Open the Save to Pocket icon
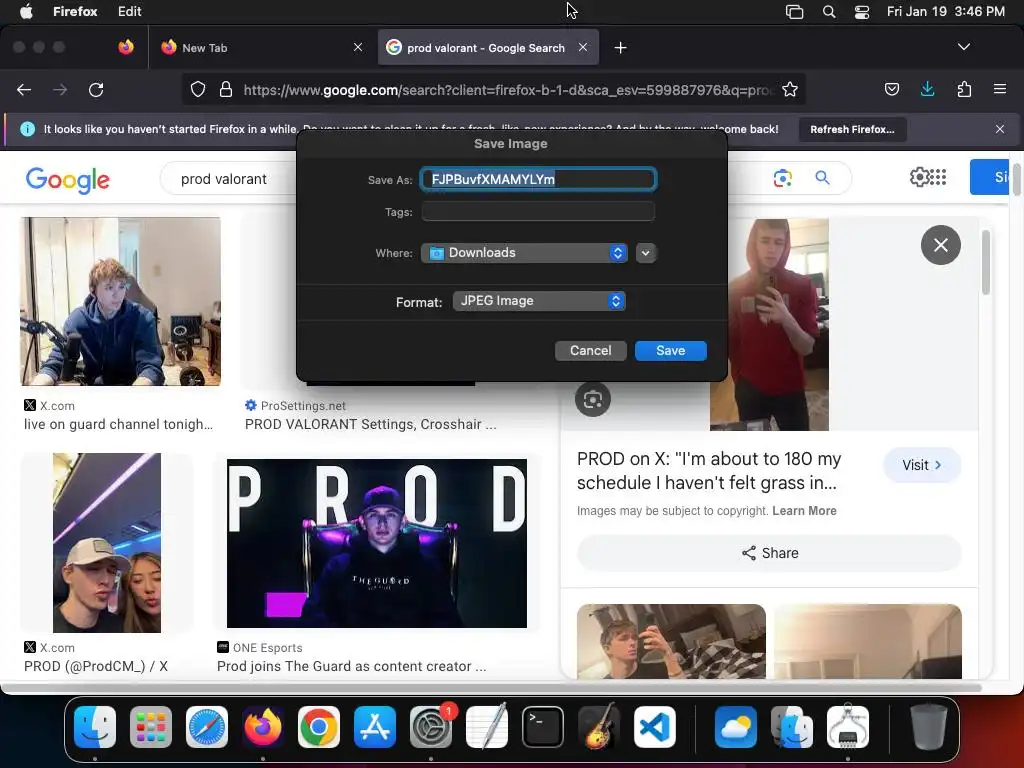 pyautogui.click(x=891, y=89)
